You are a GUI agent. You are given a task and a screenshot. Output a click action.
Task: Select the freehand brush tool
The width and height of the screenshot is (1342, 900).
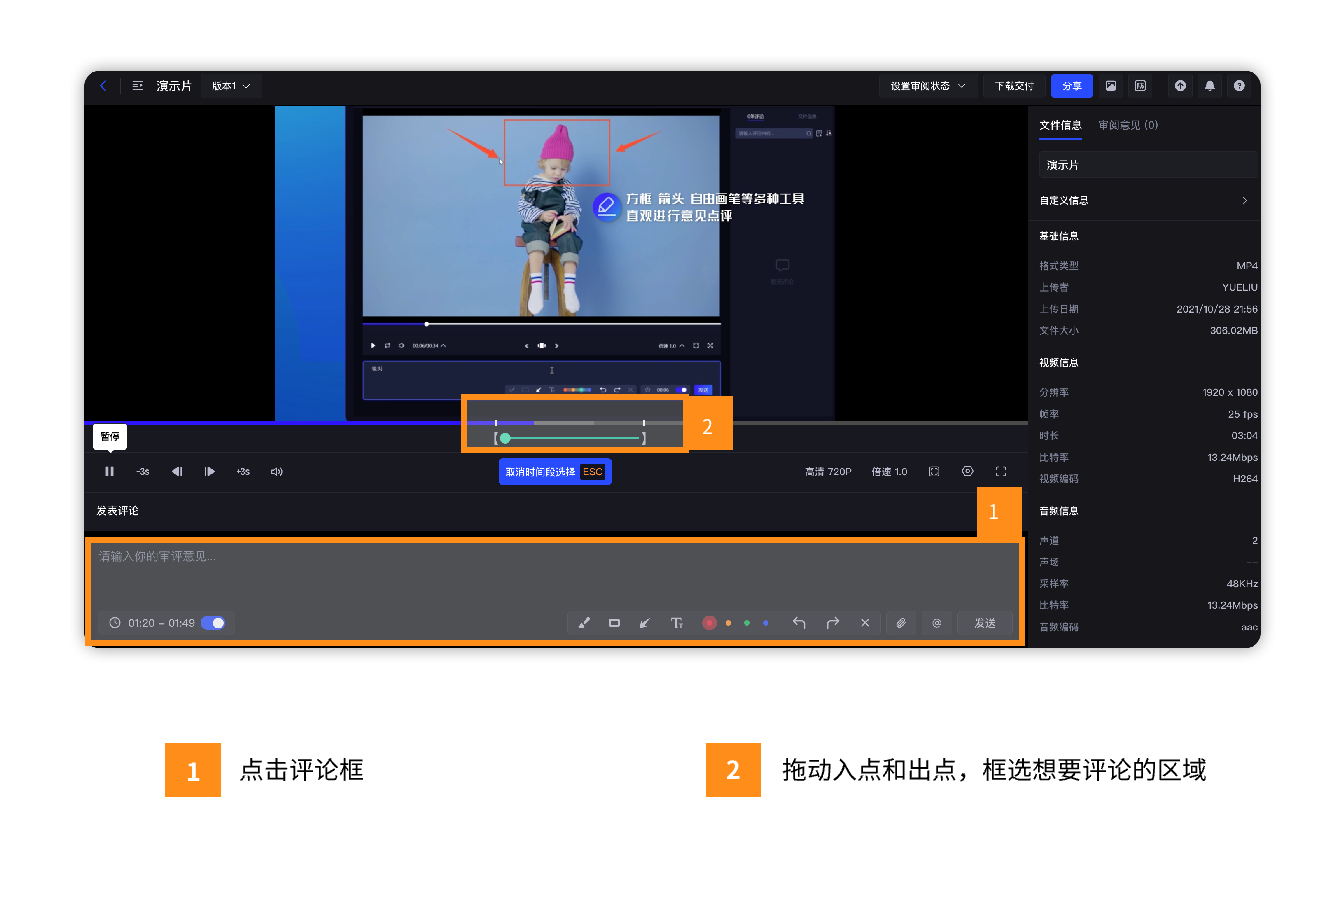click(584, 623)
